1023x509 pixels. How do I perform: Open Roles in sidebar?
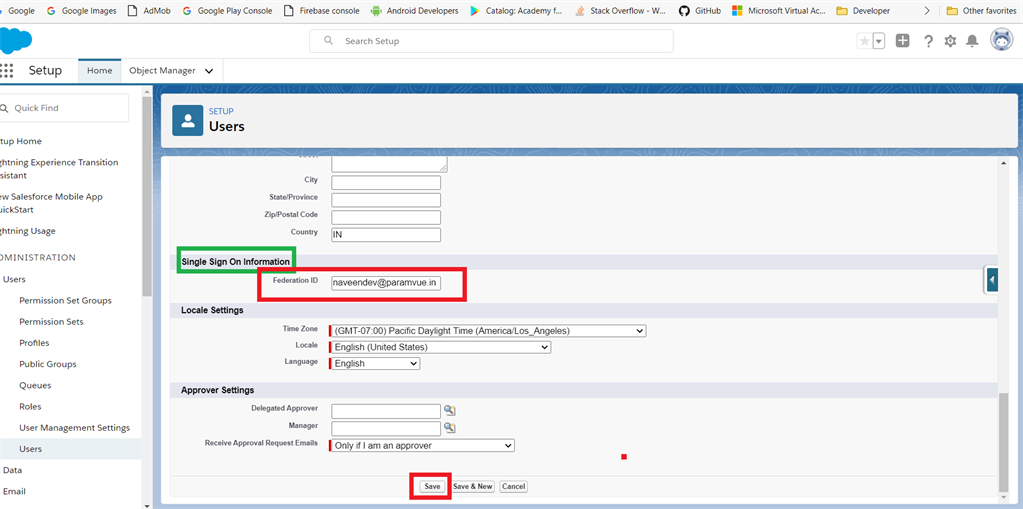coord(31,407)
